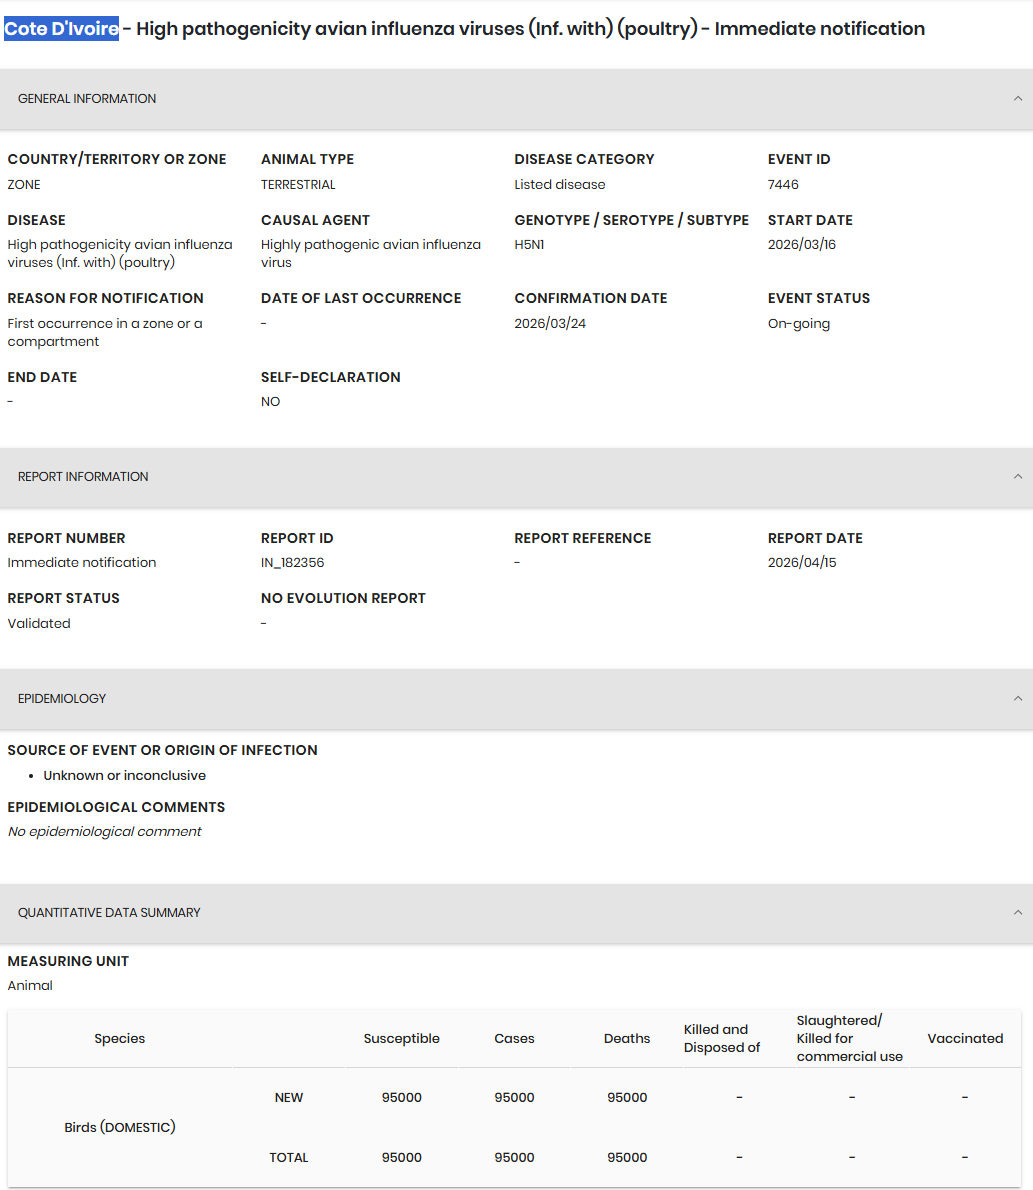Click the Event ID value 7446
Screen dimensions: 1033x1190
click(x=783, y=184)
